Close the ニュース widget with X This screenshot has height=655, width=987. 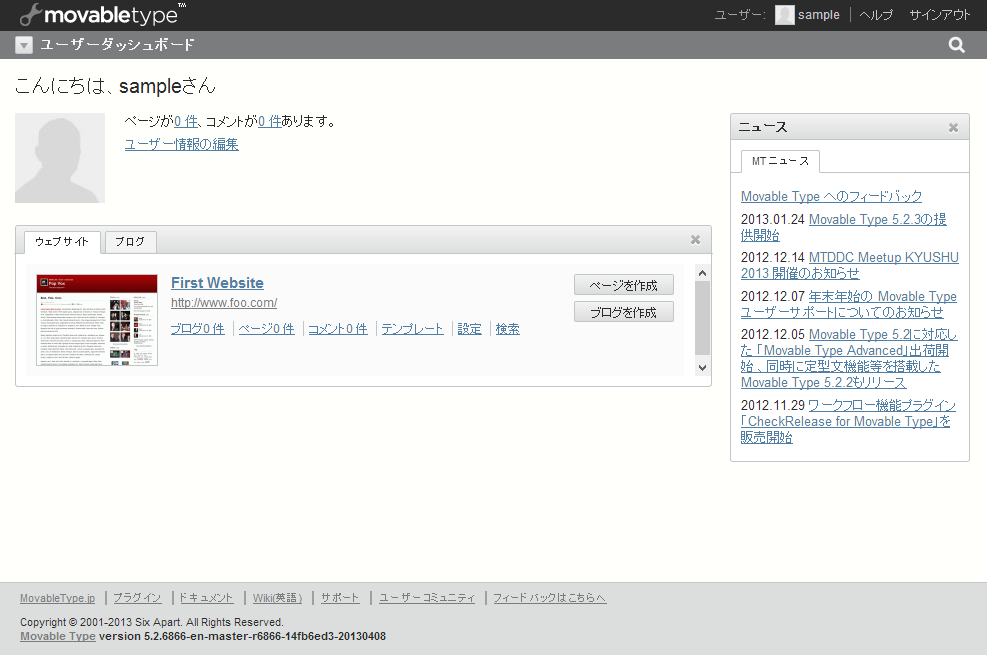(x=954, y=128)
